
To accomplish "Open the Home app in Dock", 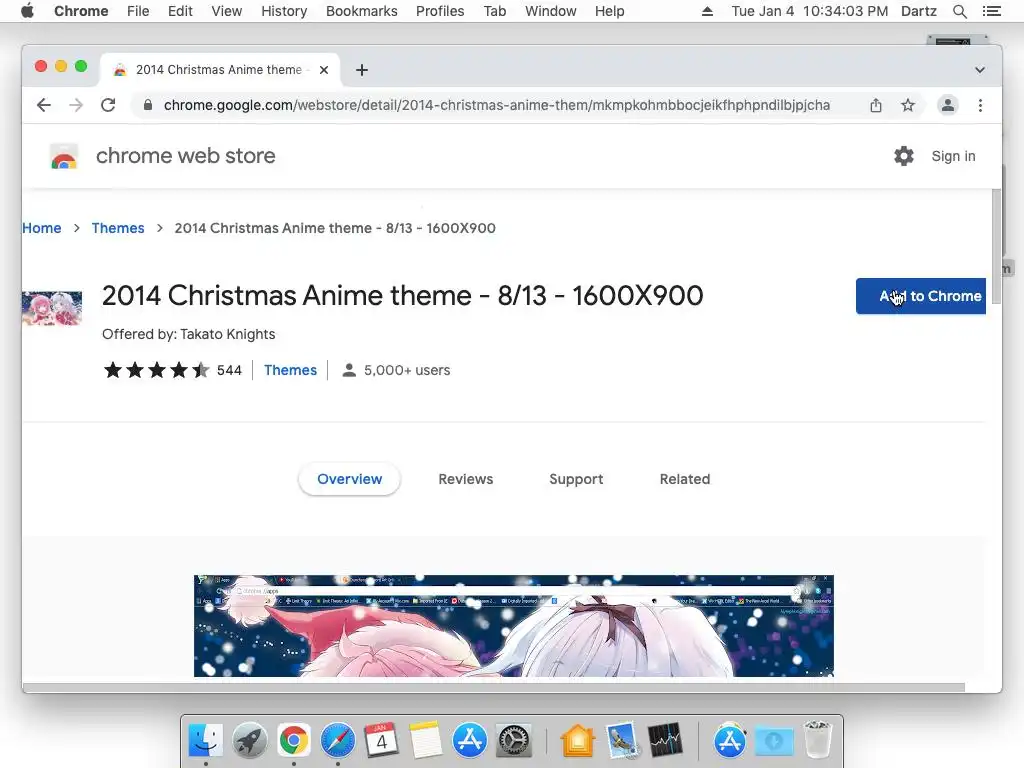I will [x=577, y=741].
